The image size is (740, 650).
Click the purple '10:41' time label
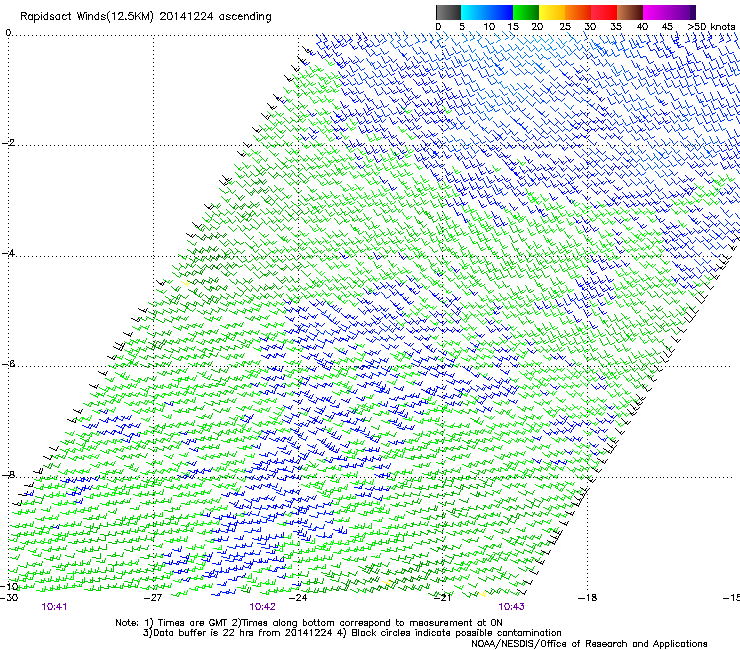point(54,607)
